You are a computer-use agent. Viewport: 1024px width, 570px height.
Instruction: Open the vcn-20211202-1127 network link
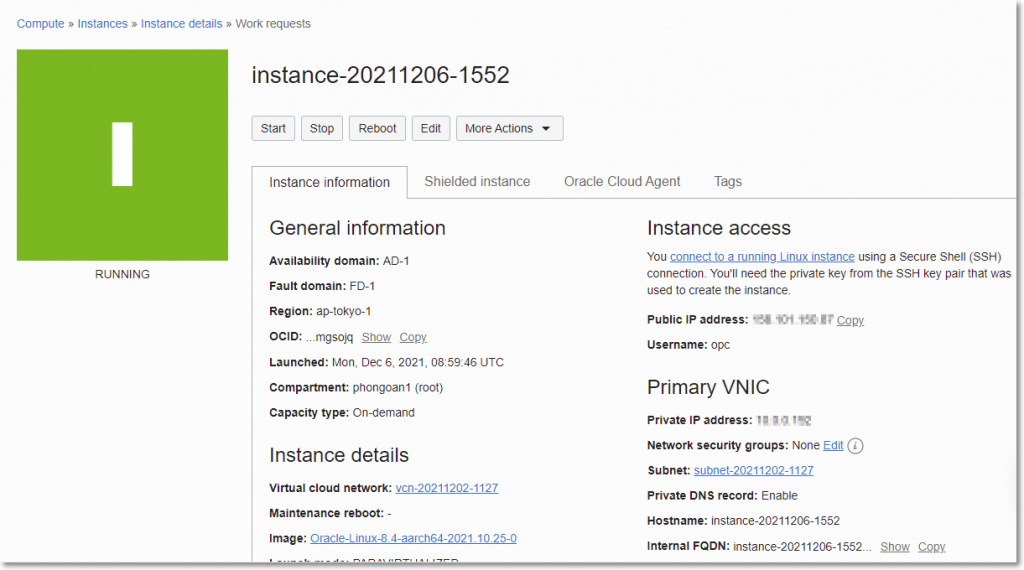pyautogui.click(x=446, y=489)
